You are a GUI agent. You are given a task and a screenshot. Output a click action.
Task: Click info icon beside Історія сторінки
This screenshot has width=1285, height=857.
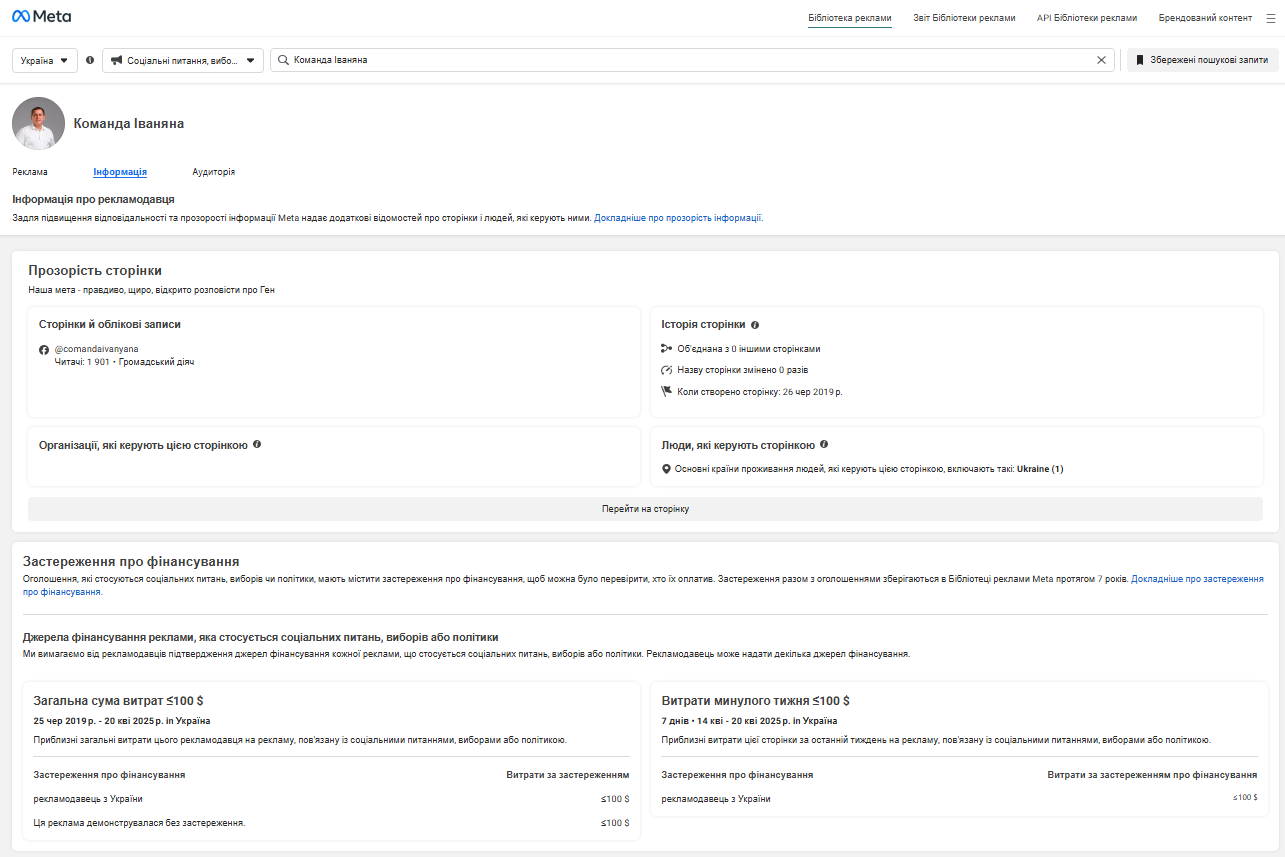[755, 325]
